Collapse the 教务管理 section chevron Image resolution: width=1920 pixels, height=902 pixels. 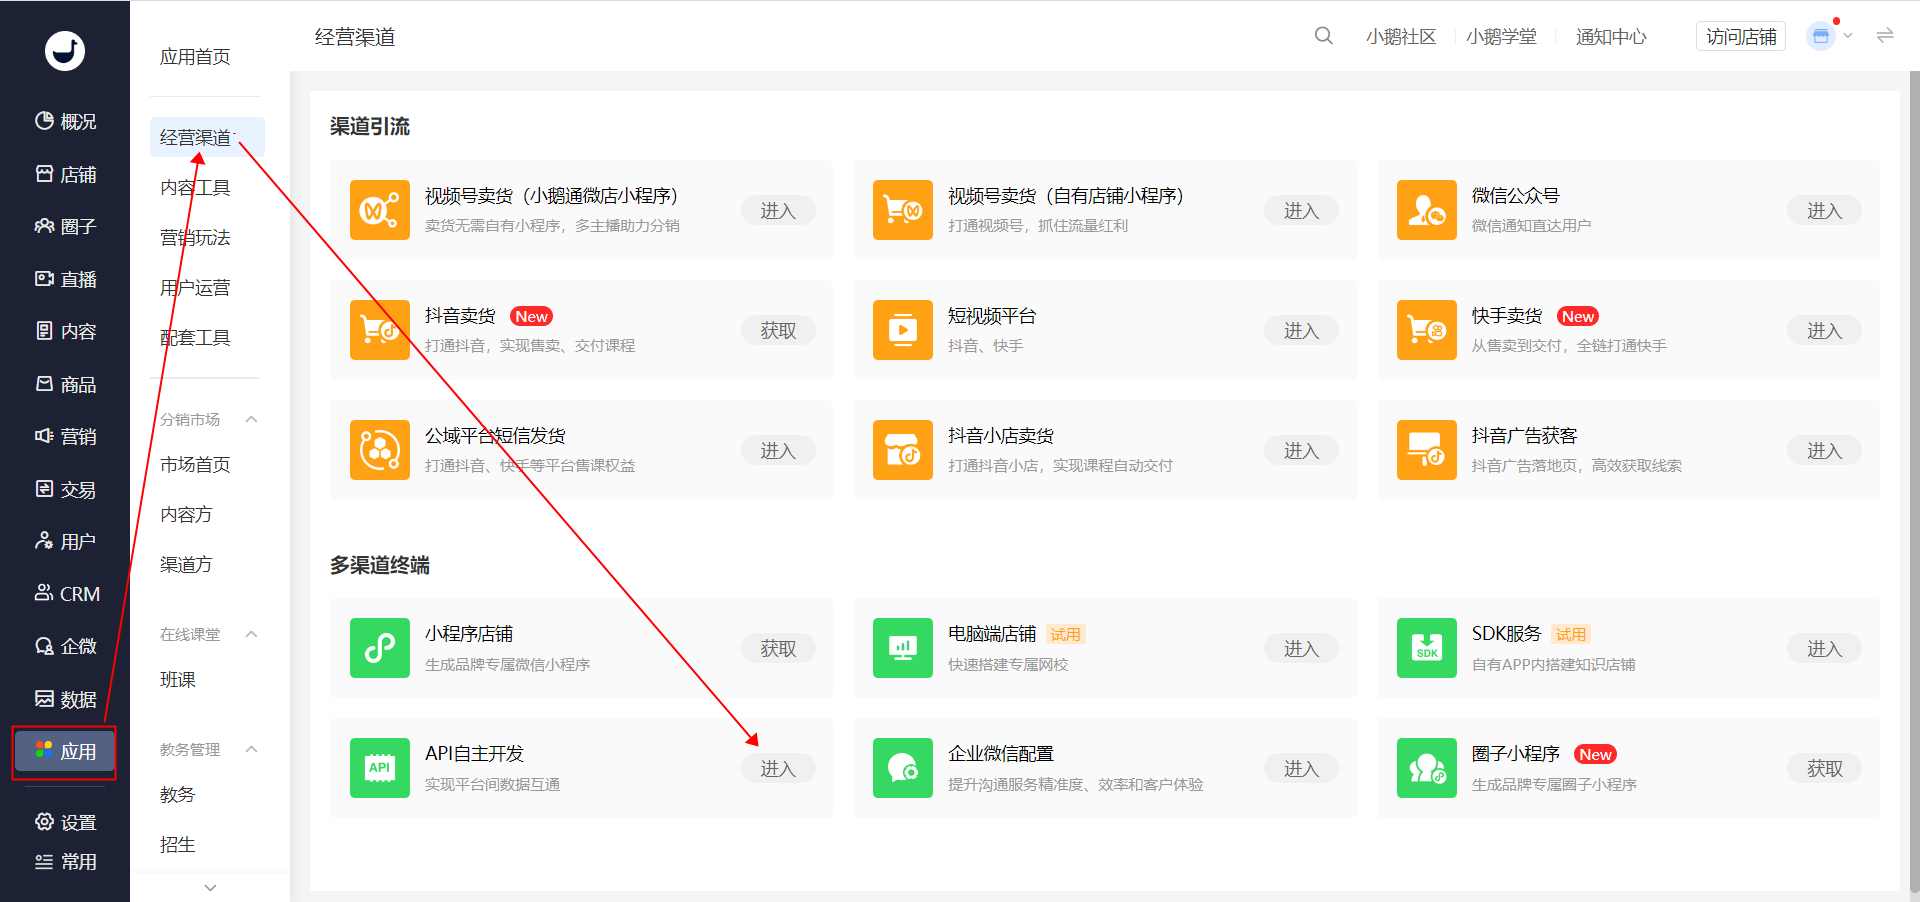tap(252, 749)
